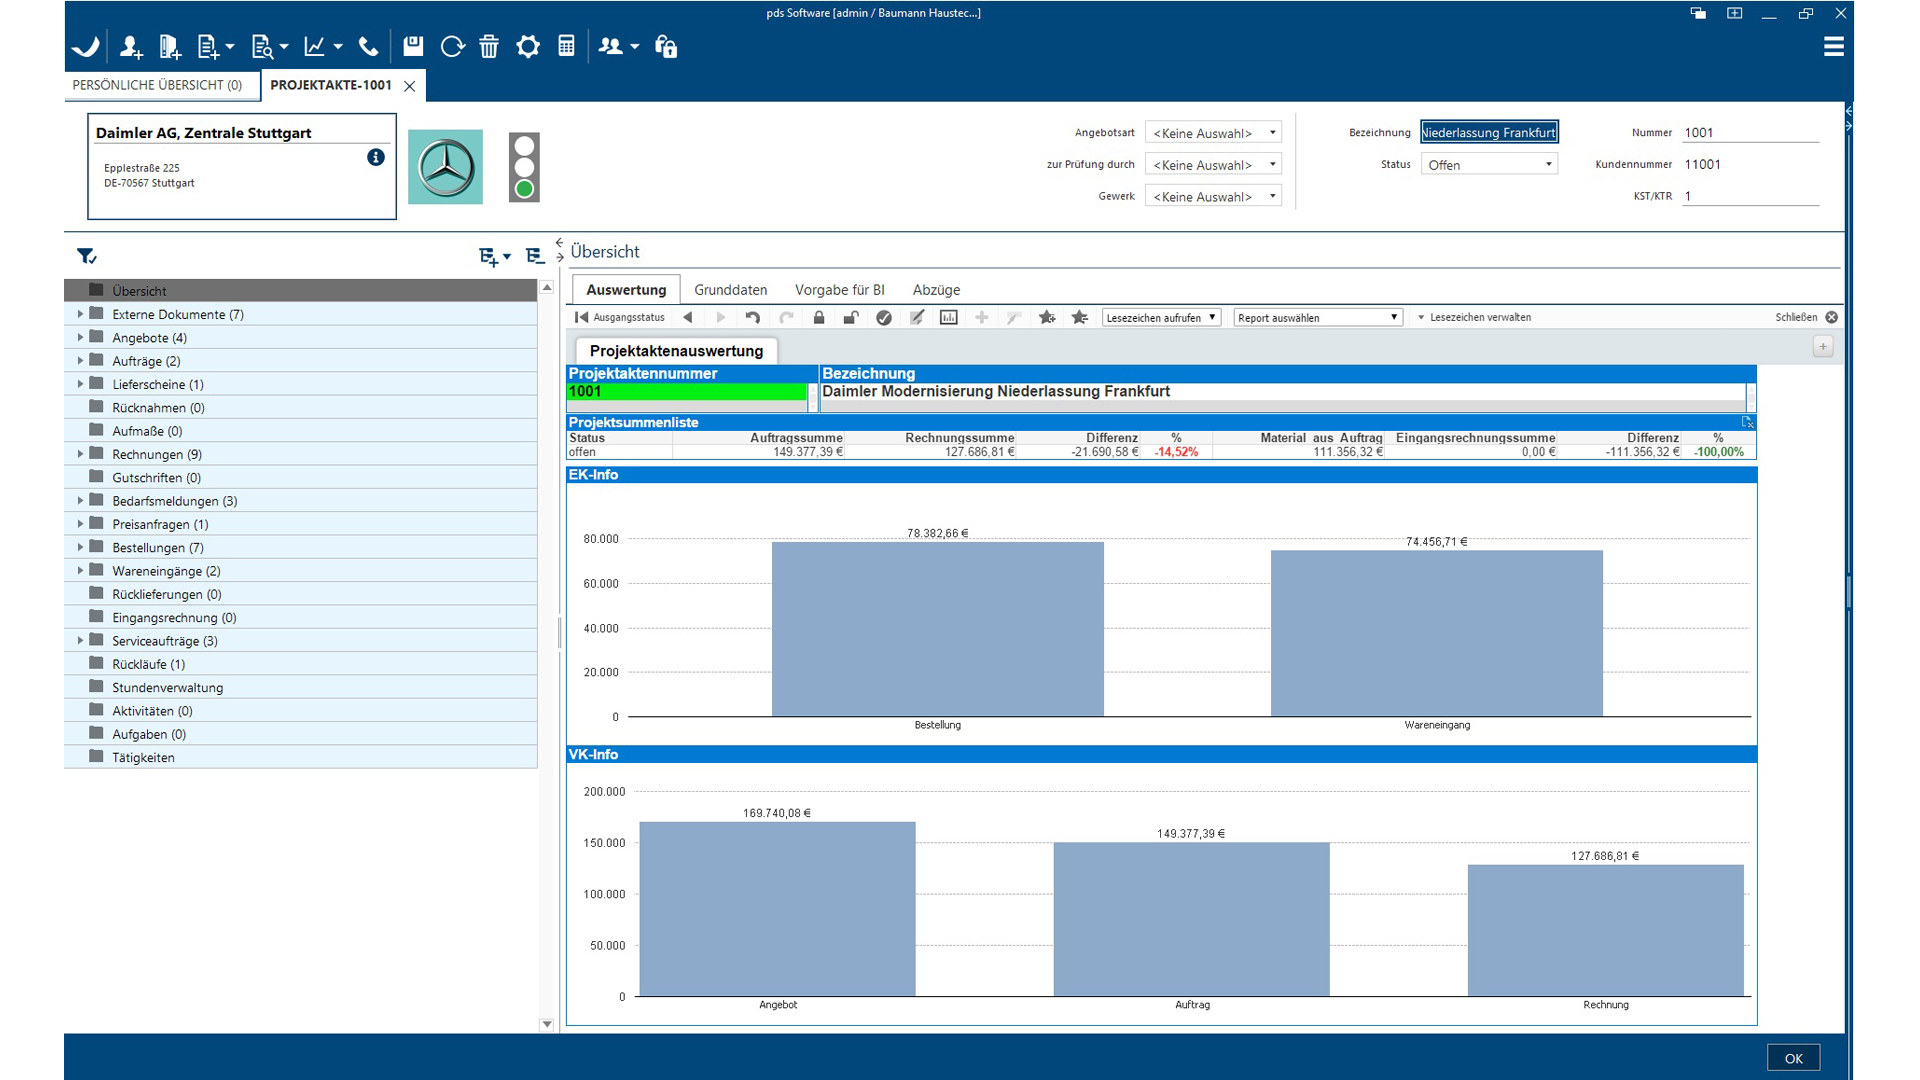Click the pds logo icon

[86, 46]
